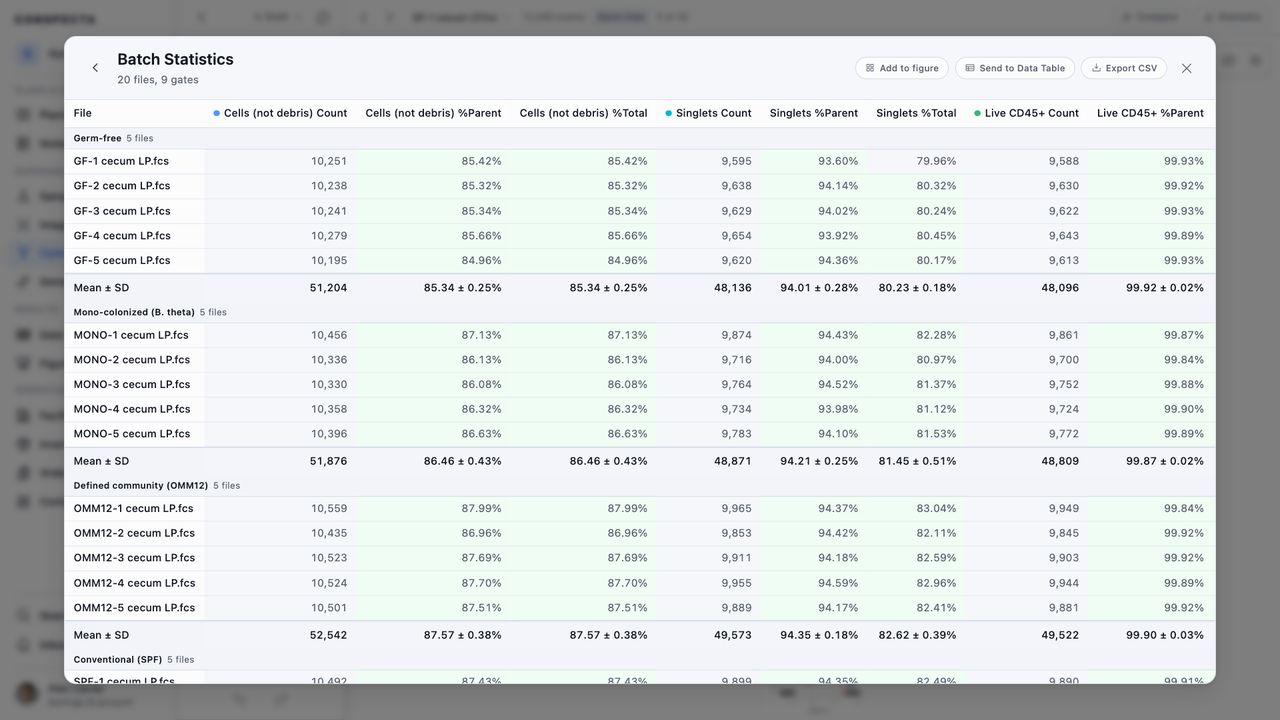Select the Germ-free group header row
The height and width of the screenshot is (720, 1280).
coord(640,138)
